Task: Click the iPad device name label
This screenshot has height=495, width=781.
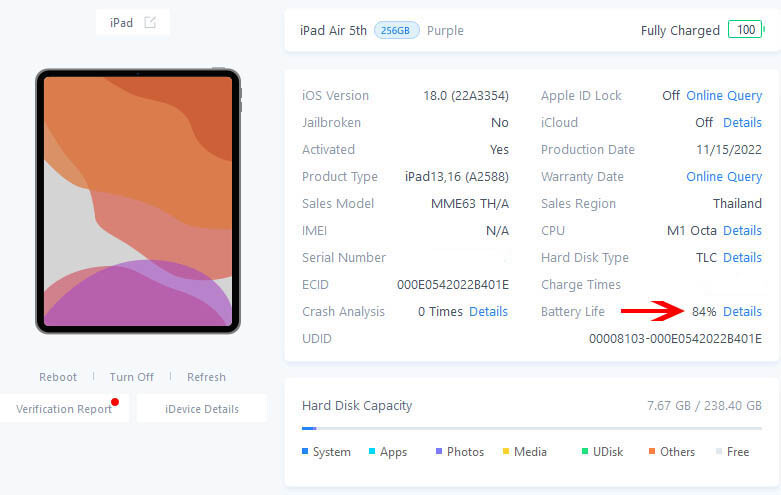Action: pos(122,23)
